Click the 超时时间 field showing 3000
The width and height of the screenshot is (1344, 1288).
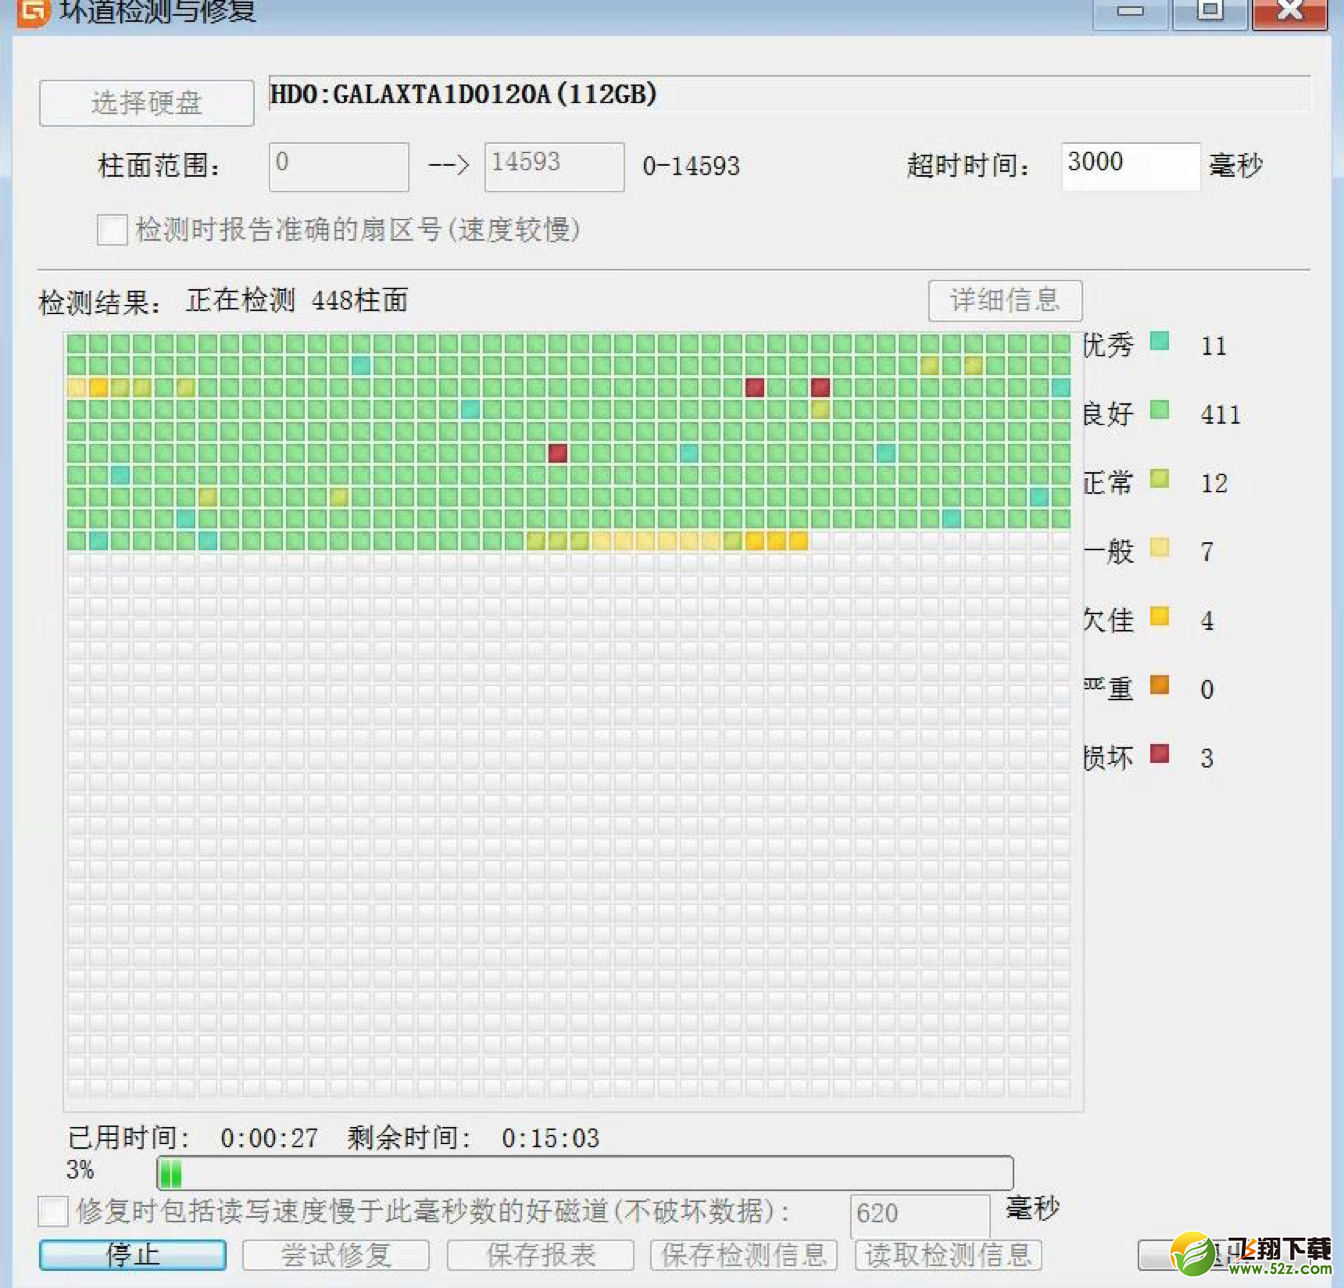click(x=1130, y=166)
